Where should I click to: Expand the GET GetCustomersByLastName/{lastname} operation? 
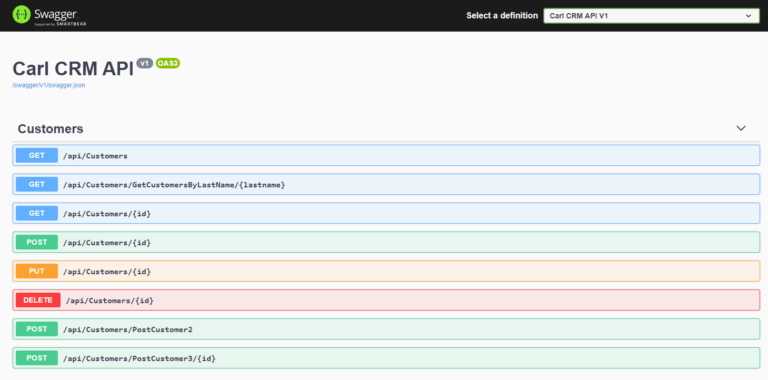(386, 185)
